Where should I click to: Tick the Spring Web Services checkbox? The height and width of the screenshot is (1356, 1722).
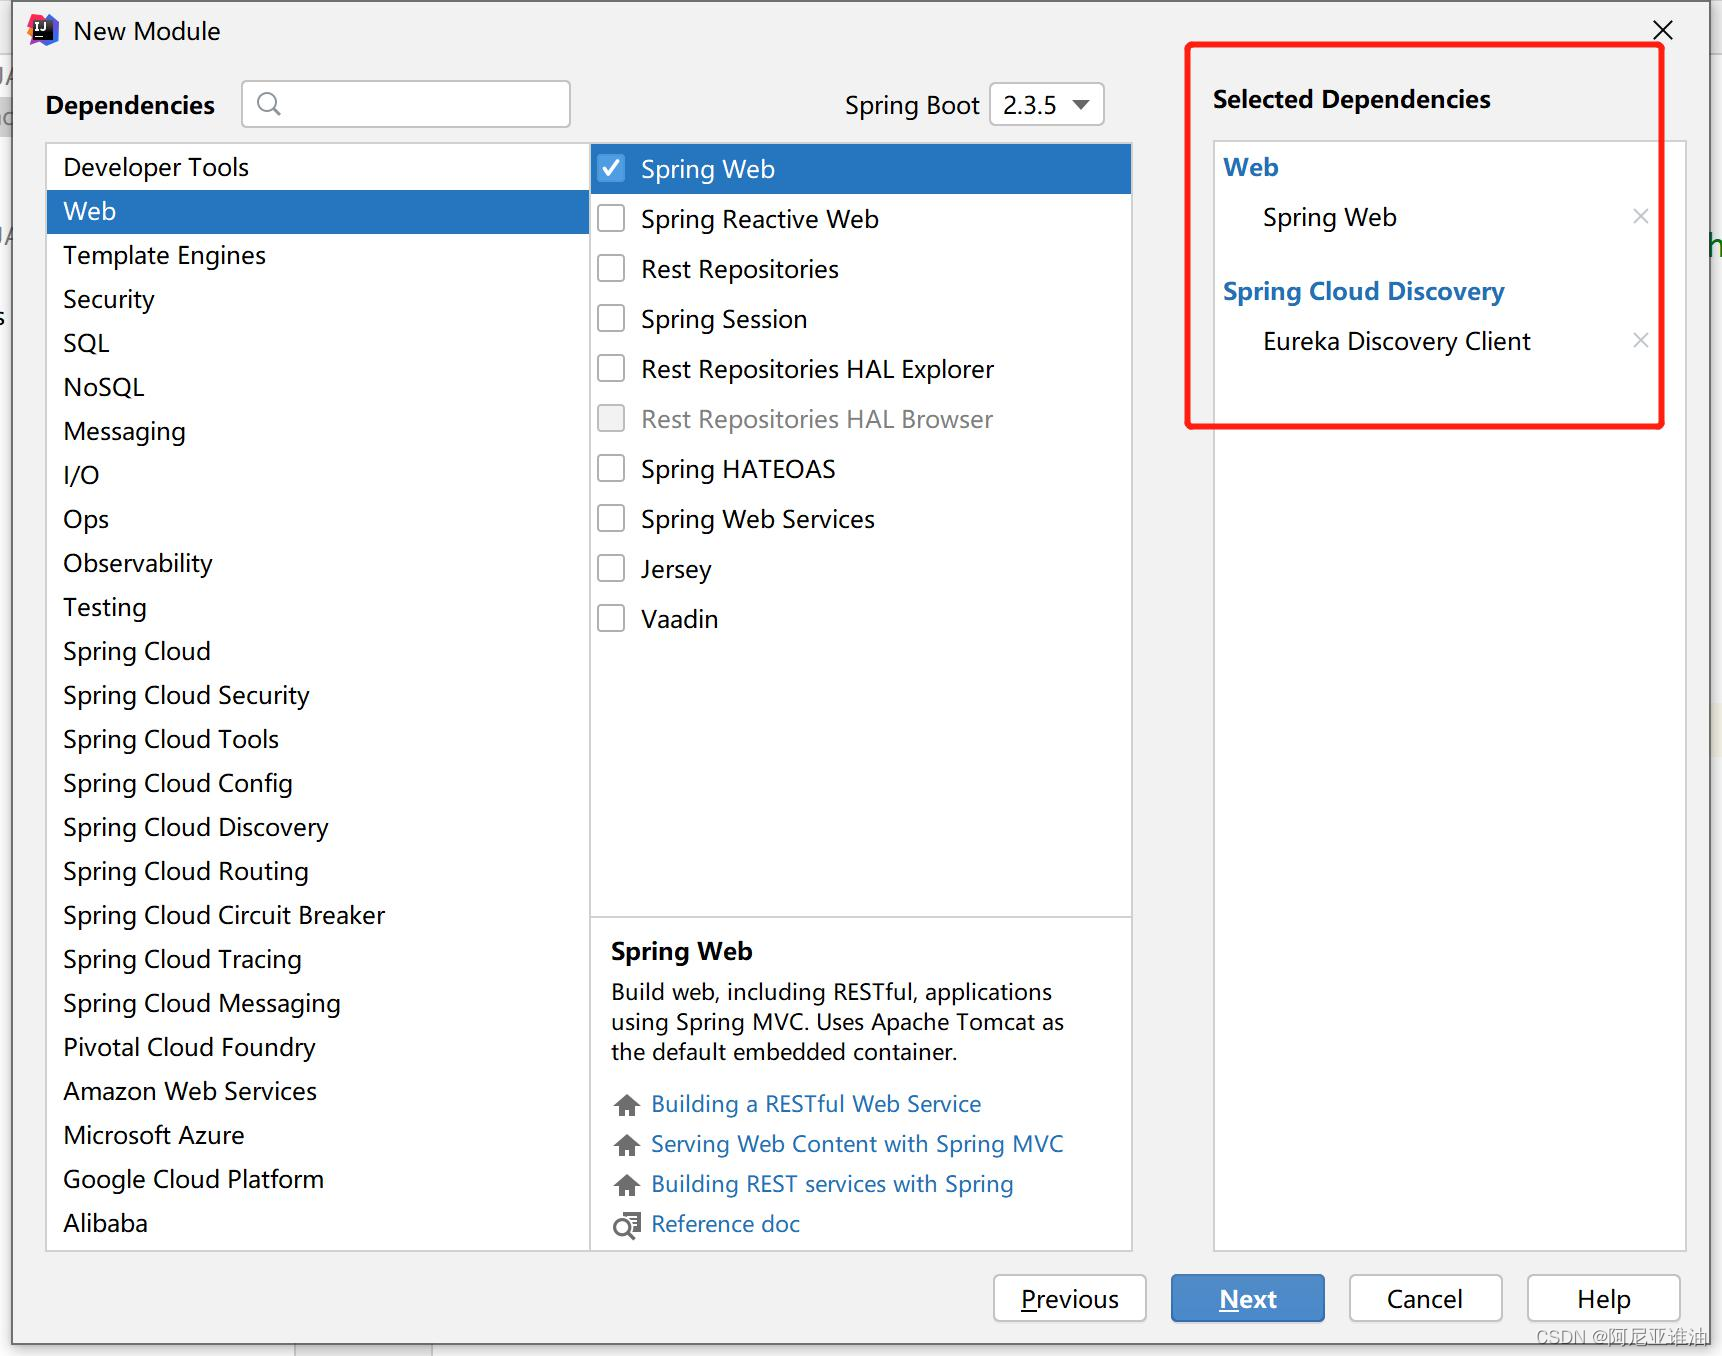tap(611, 518)
